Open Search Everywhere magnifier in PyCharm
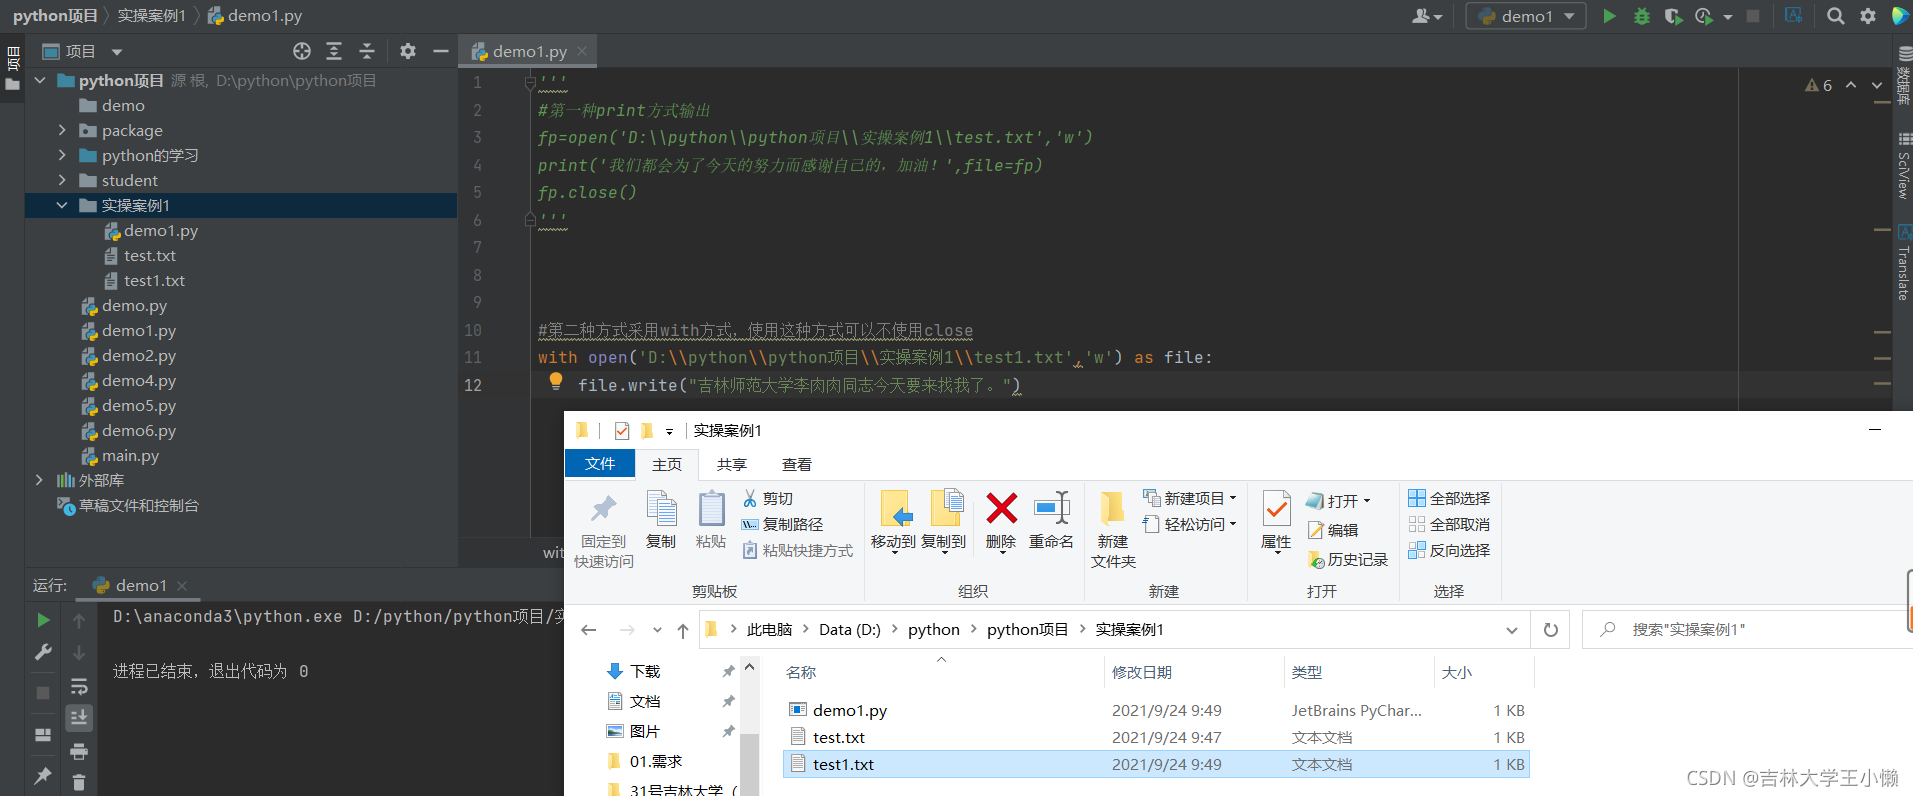 pyautogui.click(x=1835, y=16)
